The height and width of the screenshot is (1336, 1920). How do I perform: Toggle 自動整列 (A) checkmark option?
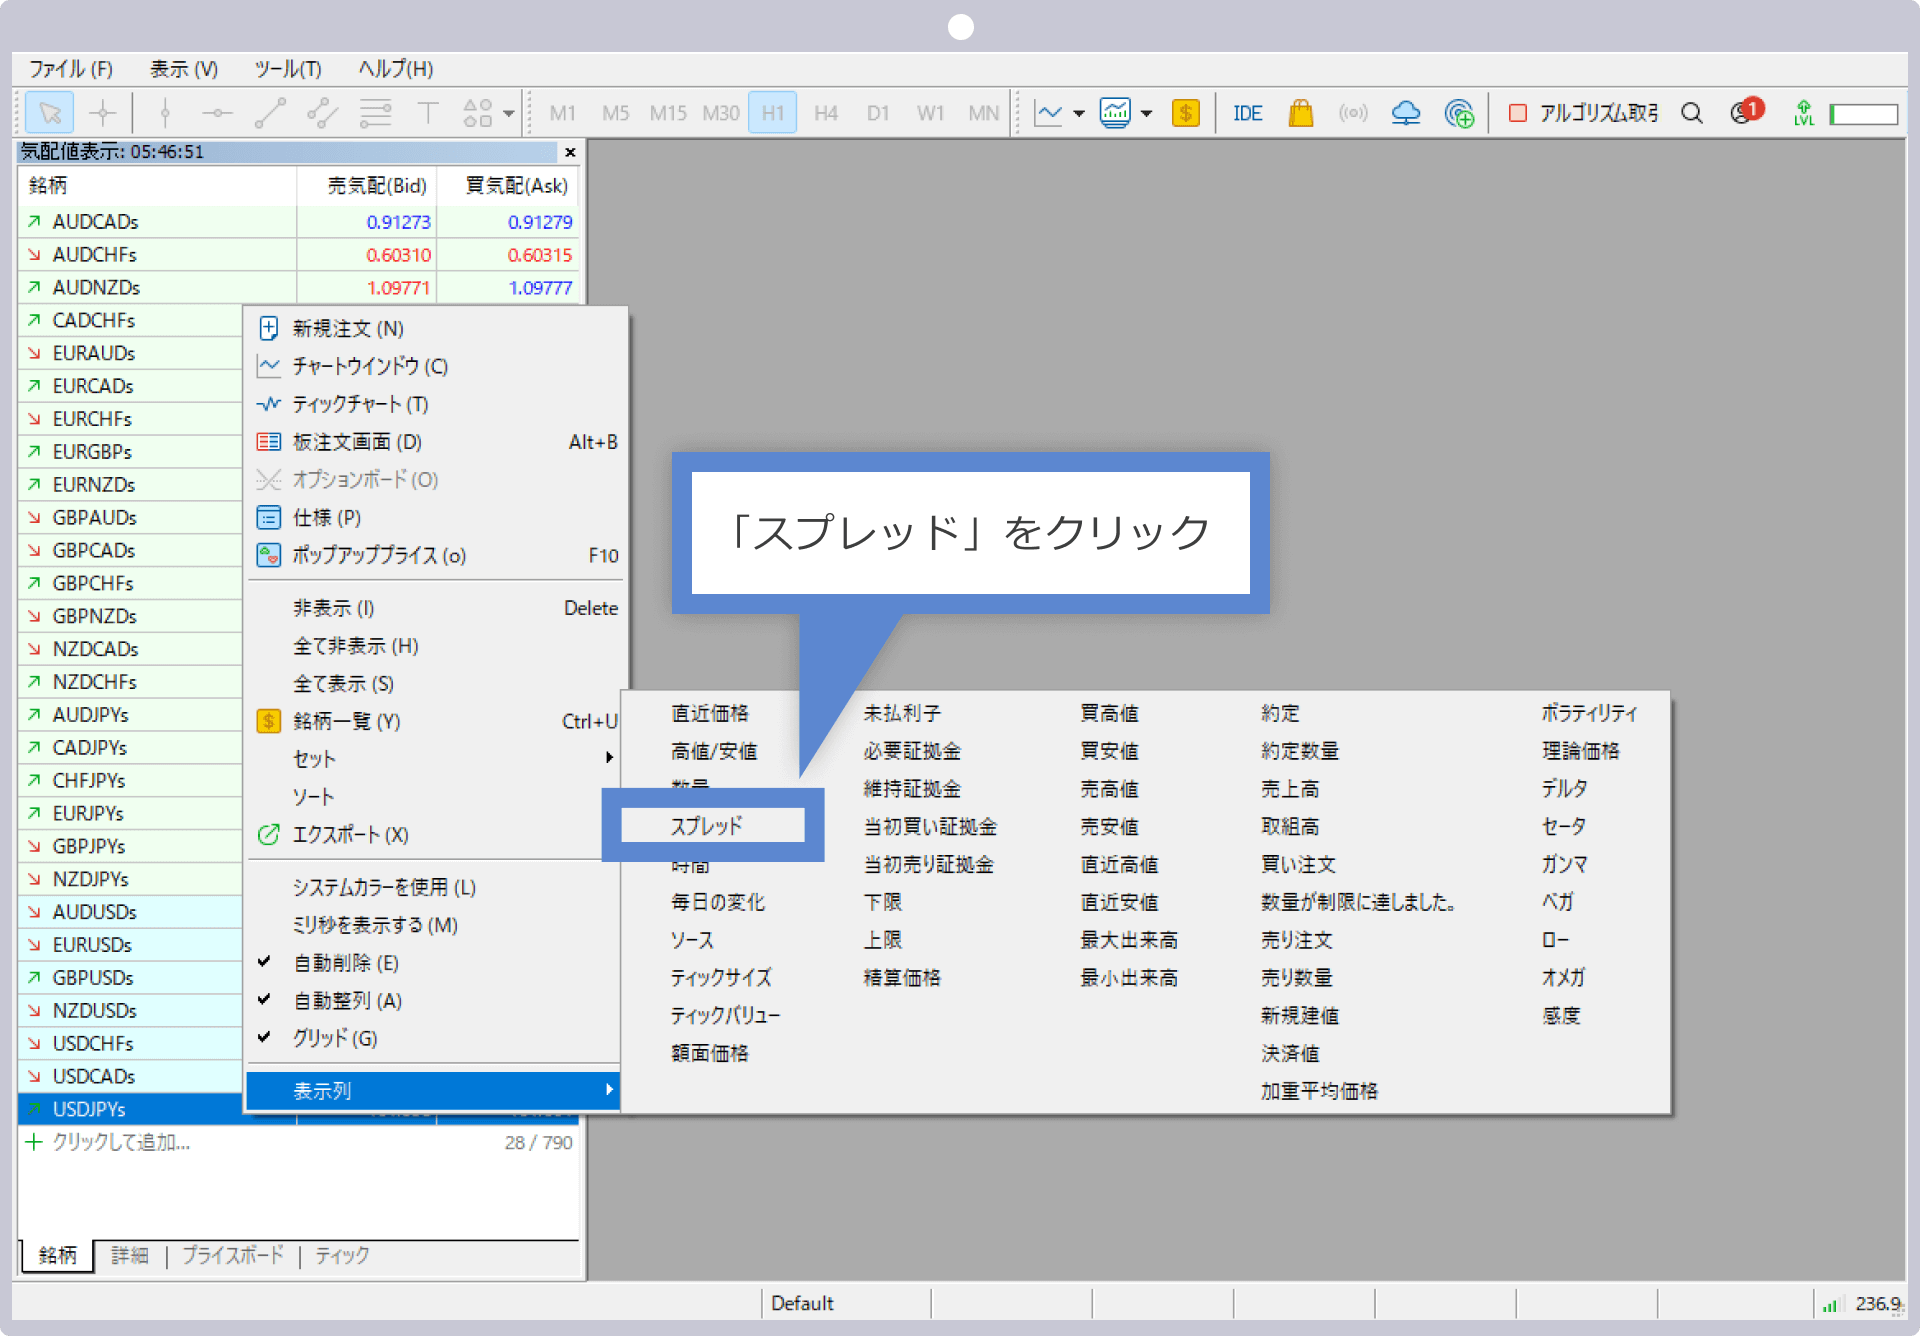click(x=436, y=1001)
